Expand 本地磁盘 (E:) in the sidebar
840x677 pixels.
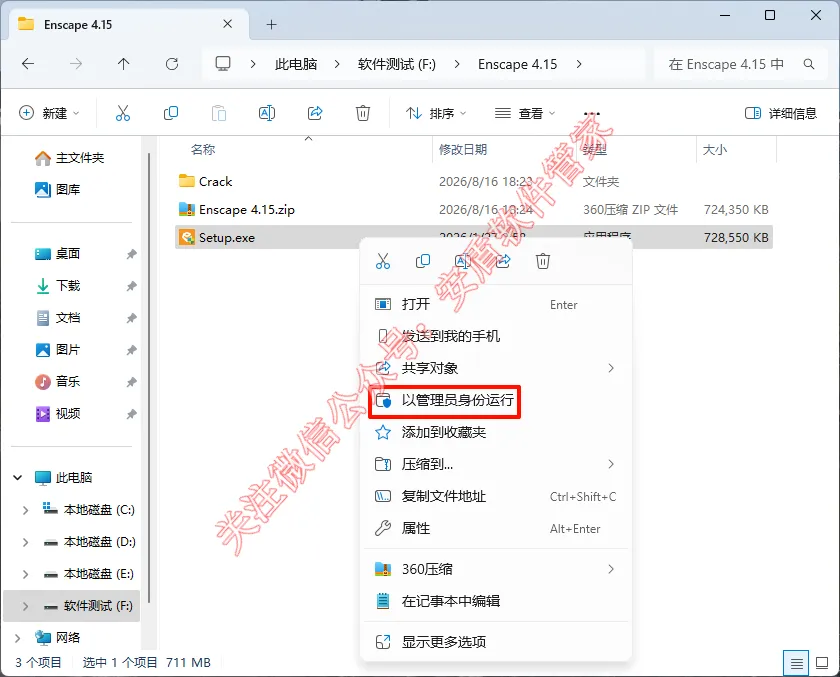coord(25,574)
